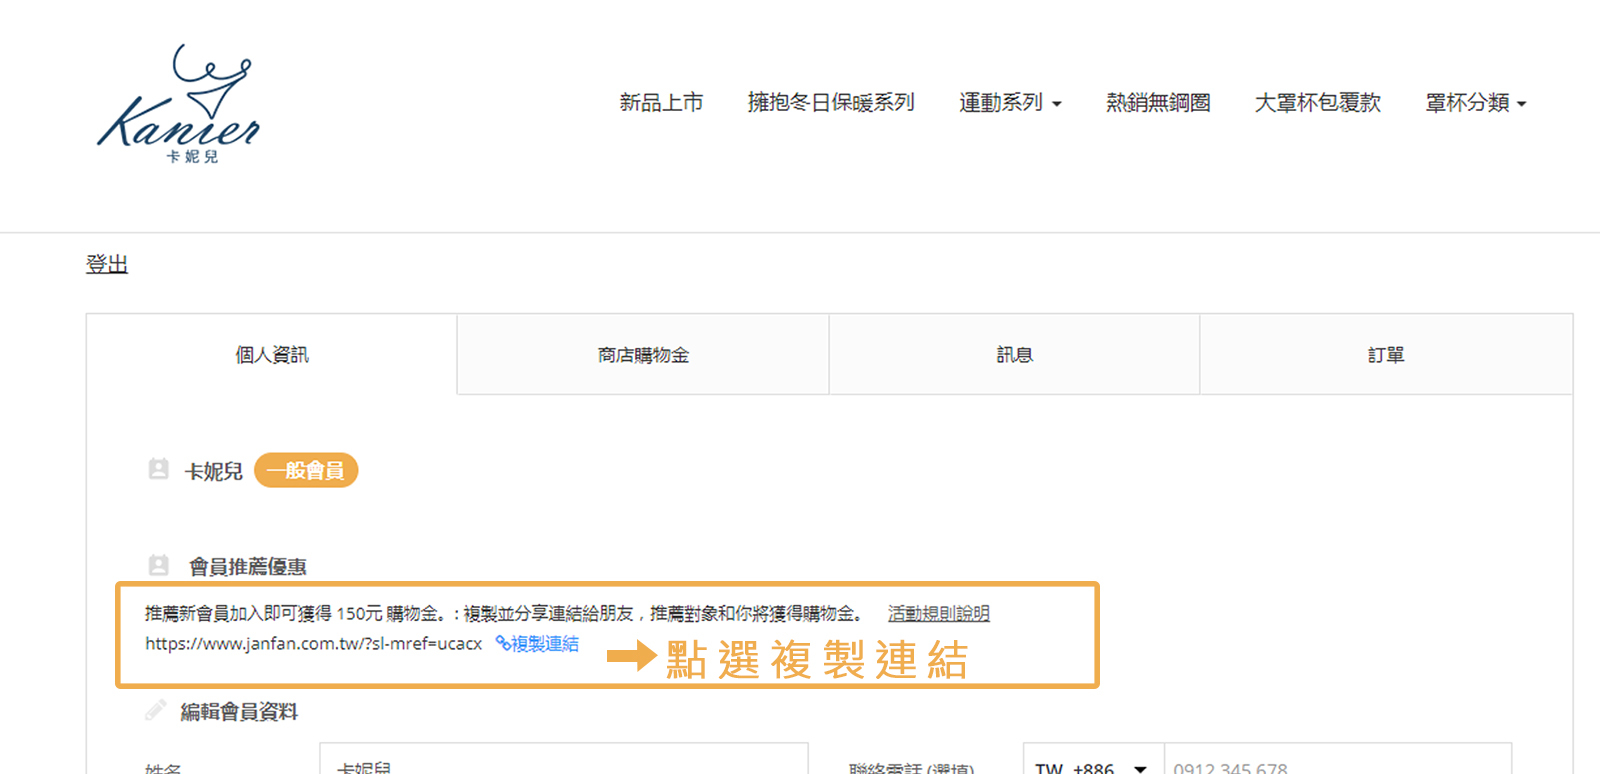
Task: Open the TW +886 country code dropdown
Action: click(1092, 765)
